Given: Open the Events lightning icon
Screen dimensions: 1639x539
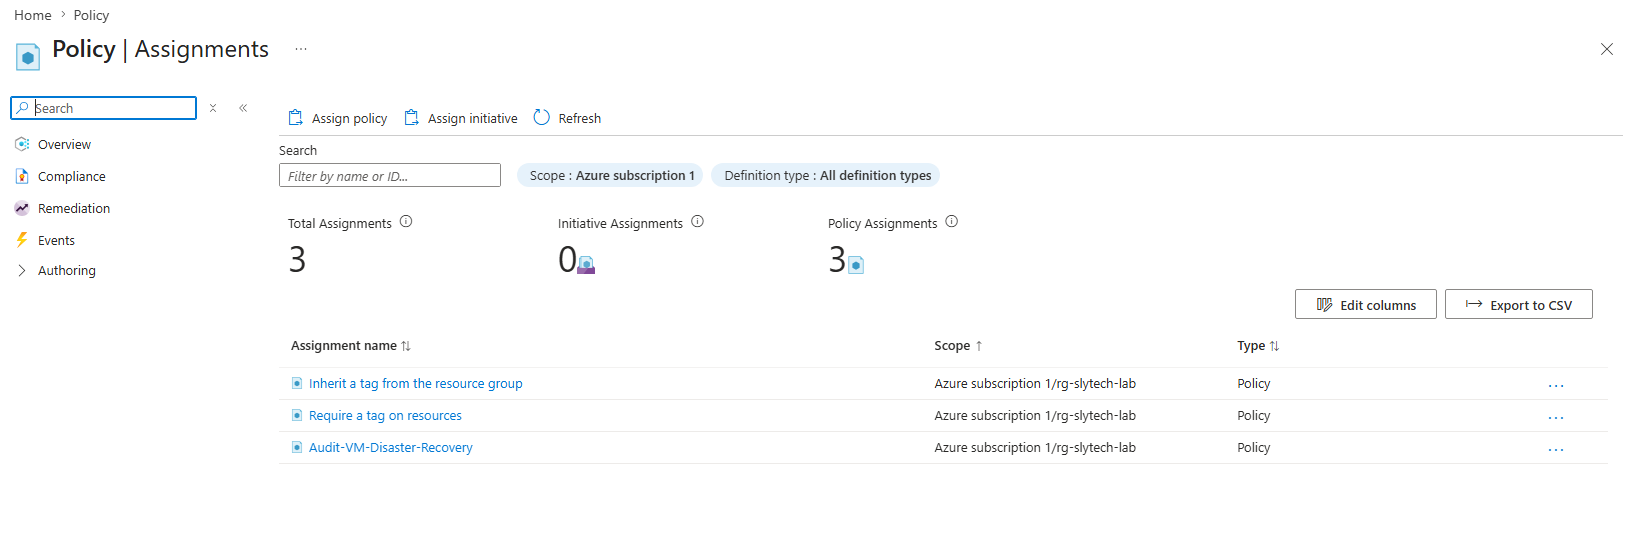Looking at the screenshot, I should [22, 240].
